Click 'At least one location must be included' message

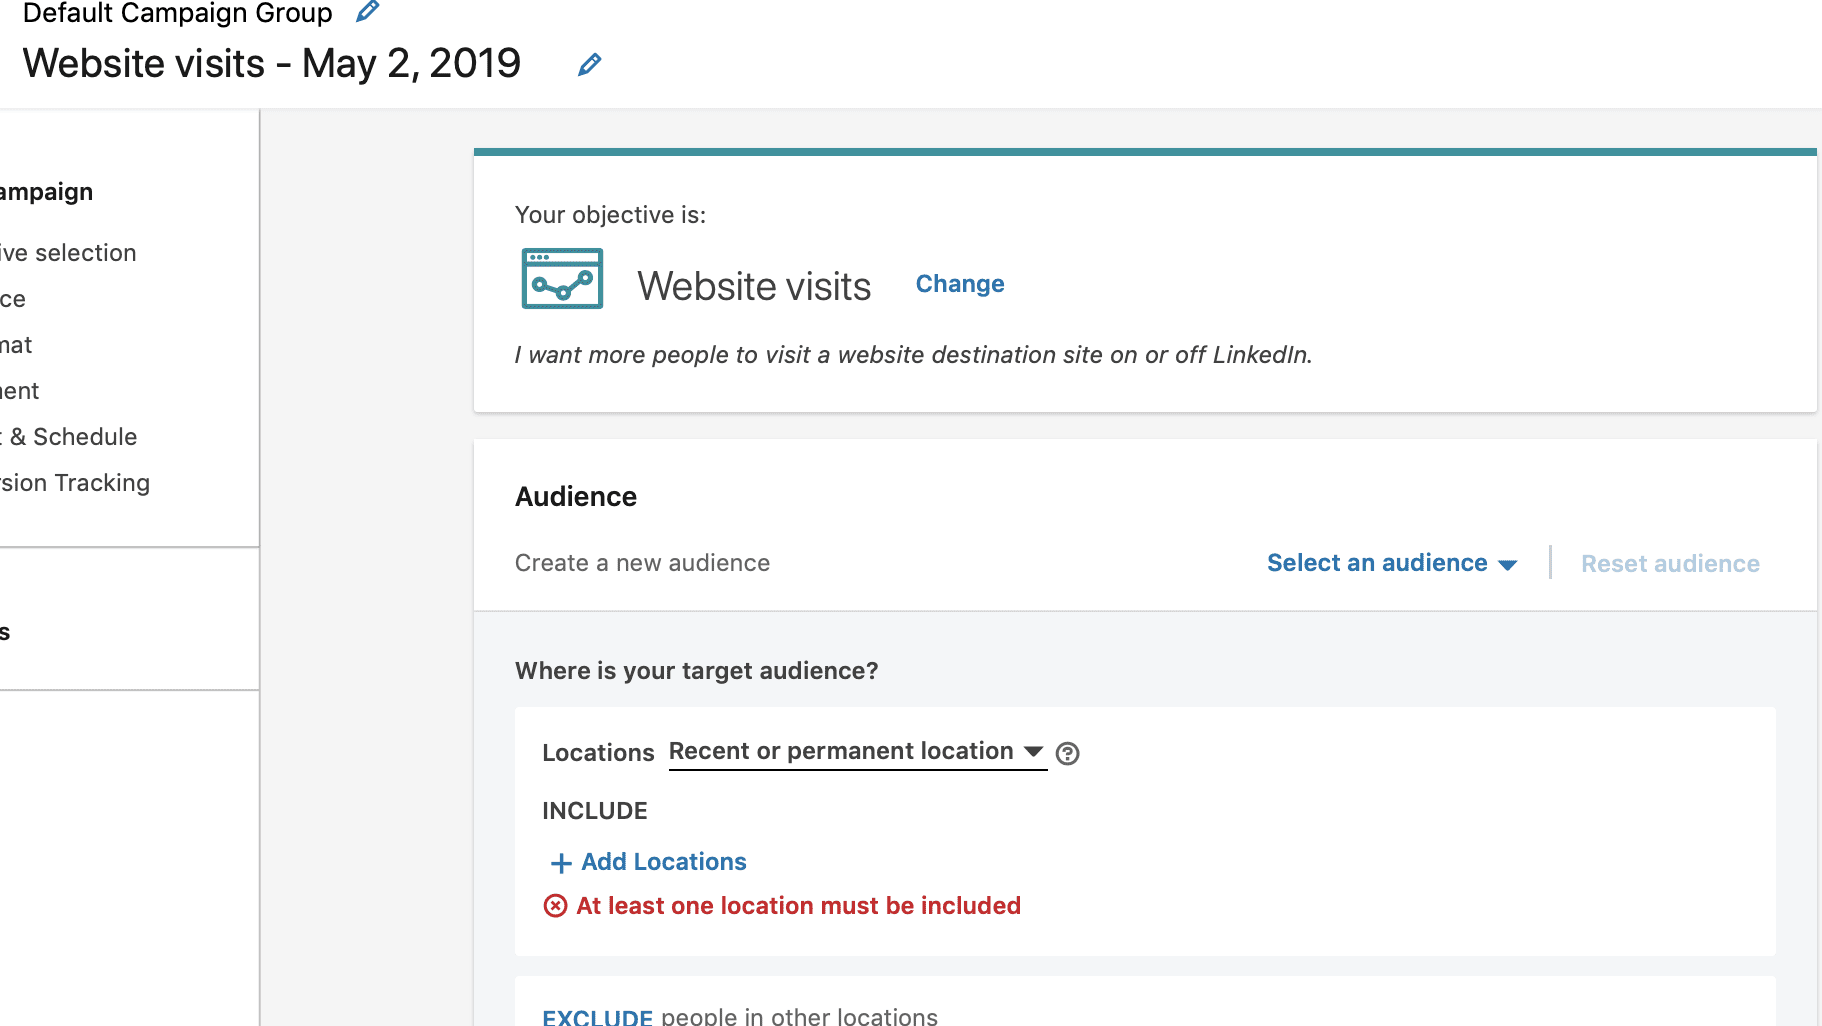pos(798,906)
